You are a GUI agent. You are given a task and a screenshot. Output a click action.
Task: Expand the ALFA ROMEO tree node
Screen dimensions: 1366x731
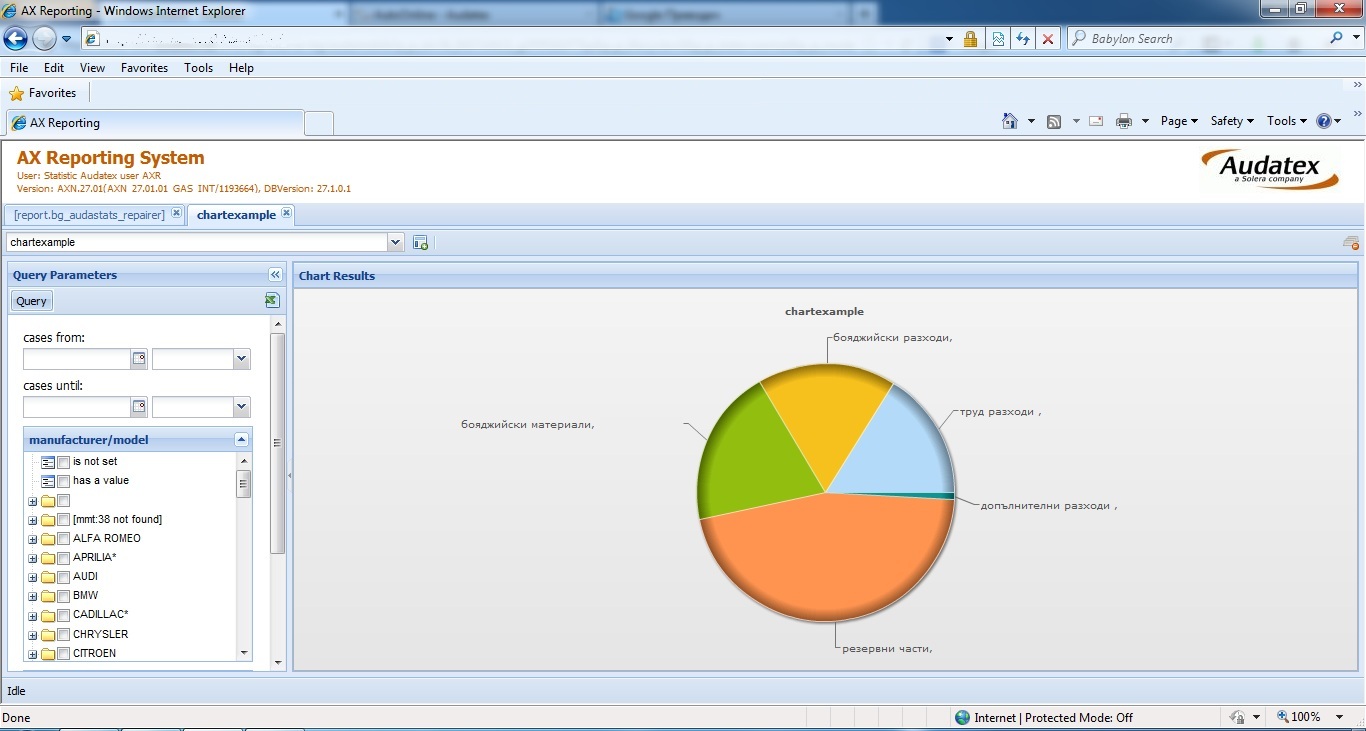(33, 540)
